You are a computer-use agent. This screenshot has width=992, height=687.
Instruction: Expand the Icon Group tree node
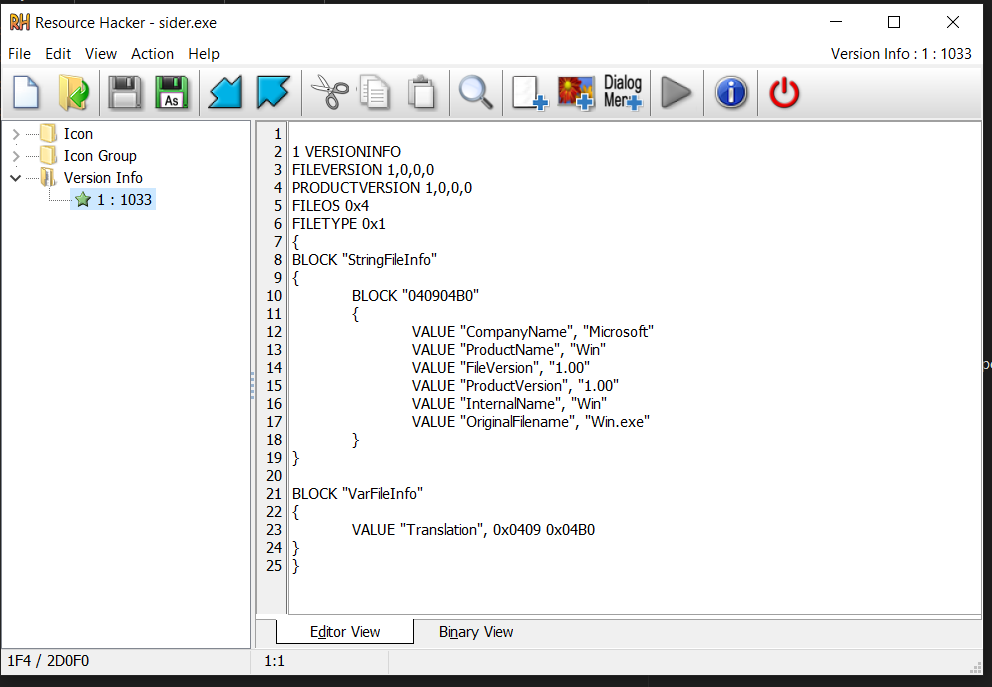pyautogui.click(x=16, y=156)
